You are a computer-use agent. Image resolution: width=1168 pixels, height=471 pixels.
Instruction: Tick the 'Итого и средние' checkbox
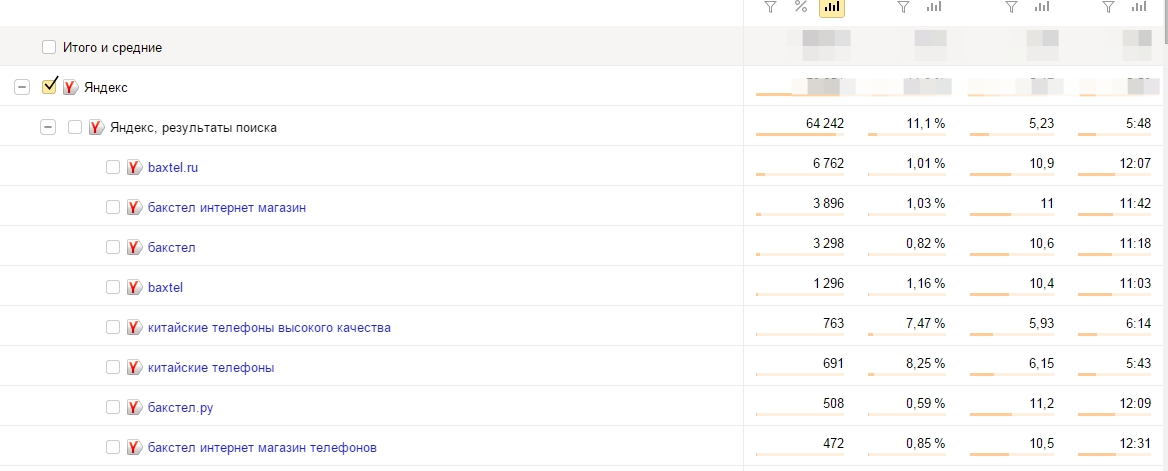pyautogui.click(x=49, y=47)
